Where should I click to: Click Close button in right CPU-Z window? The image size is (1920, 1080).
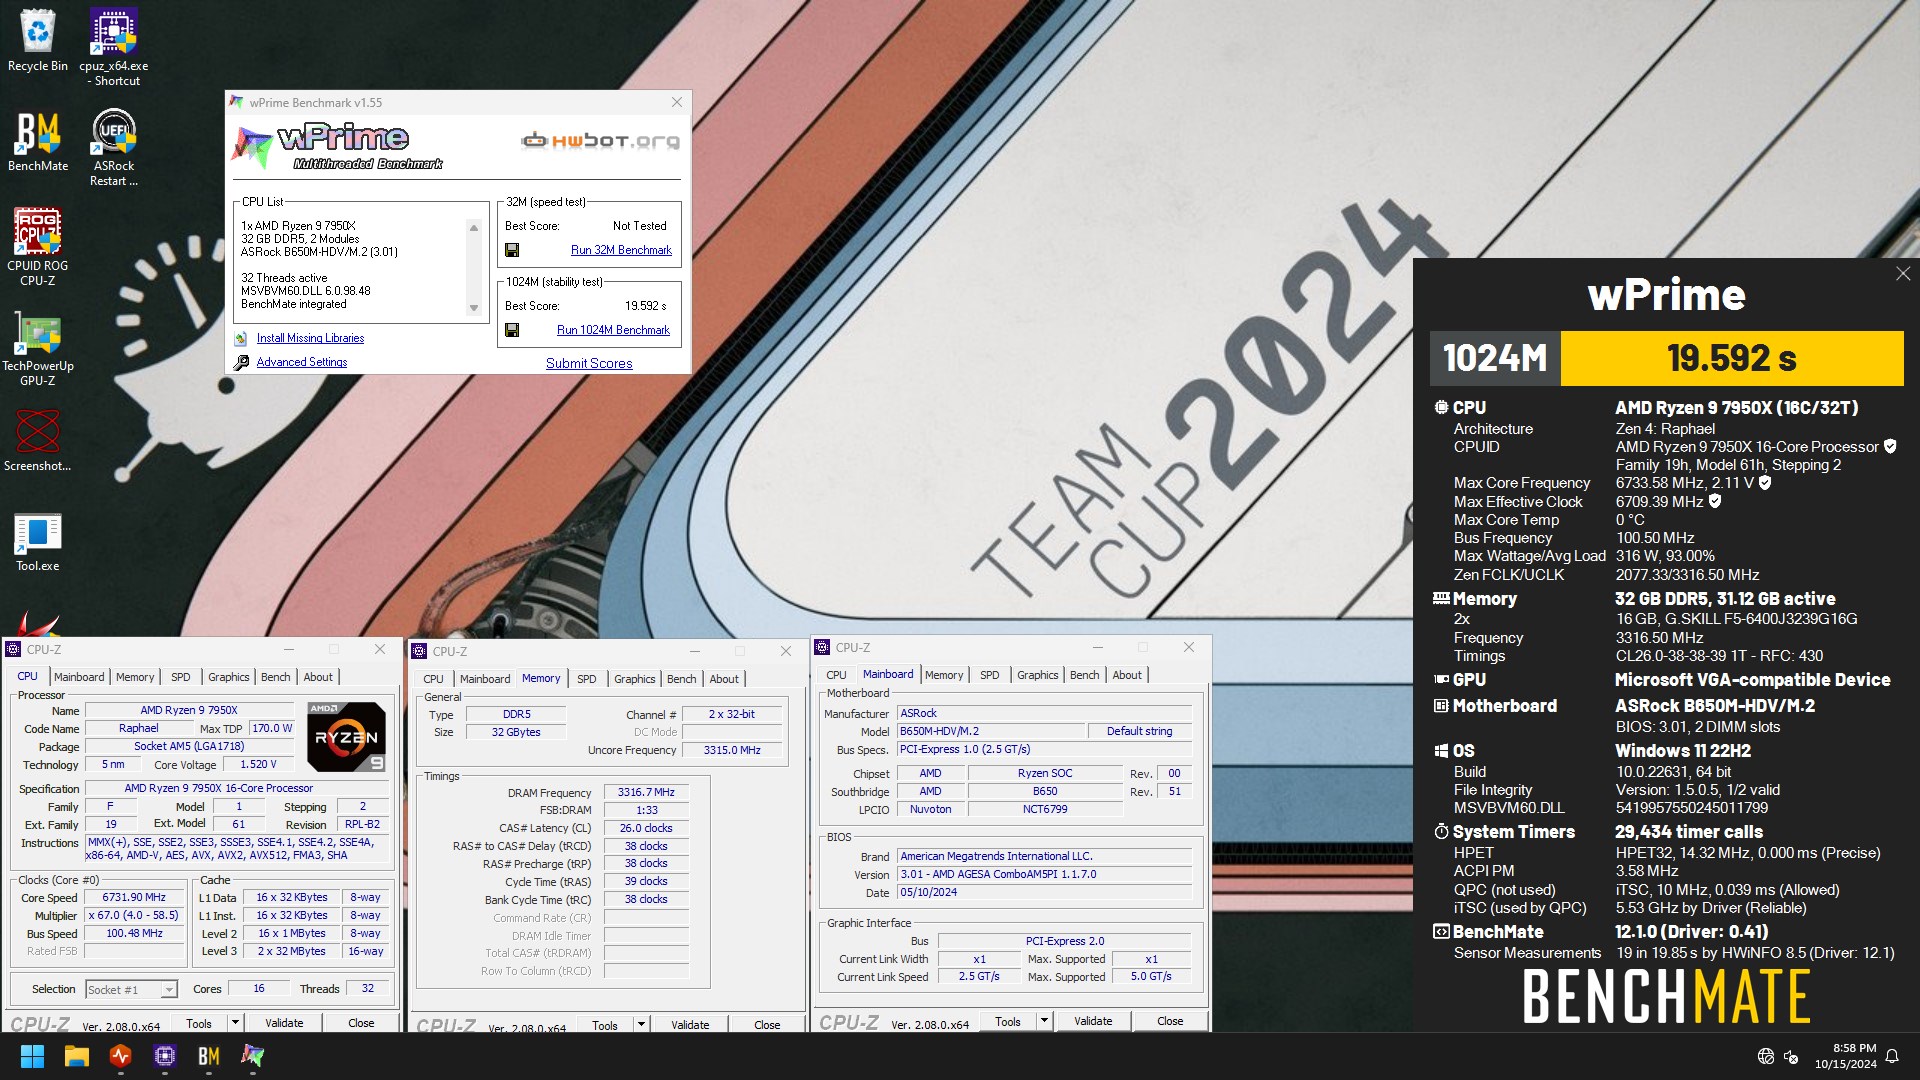[1170, 1021]
